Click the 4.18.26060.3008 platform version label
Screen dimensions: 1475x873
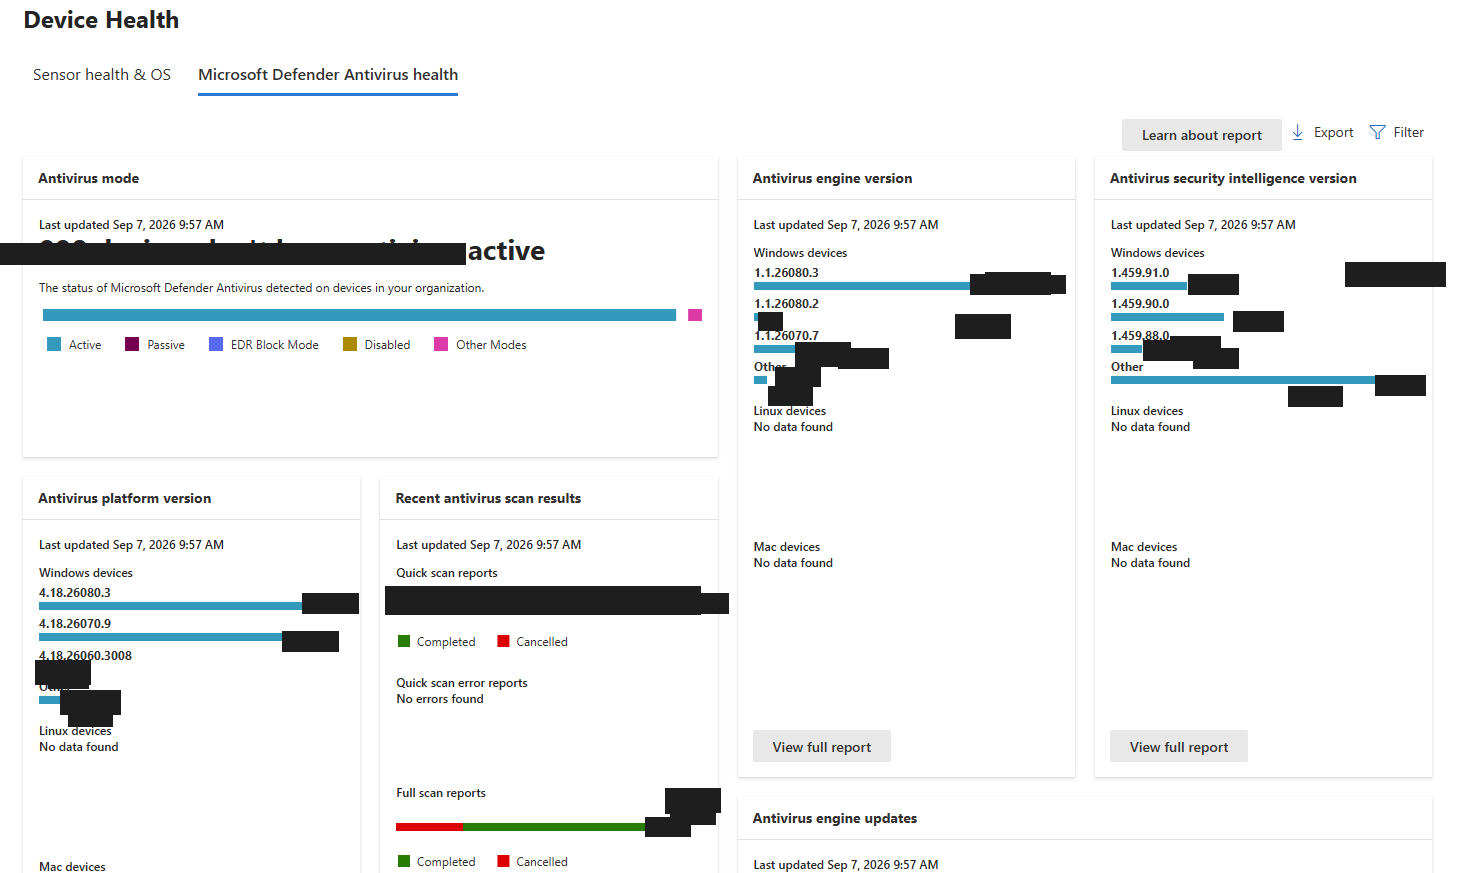pos(85,656)
